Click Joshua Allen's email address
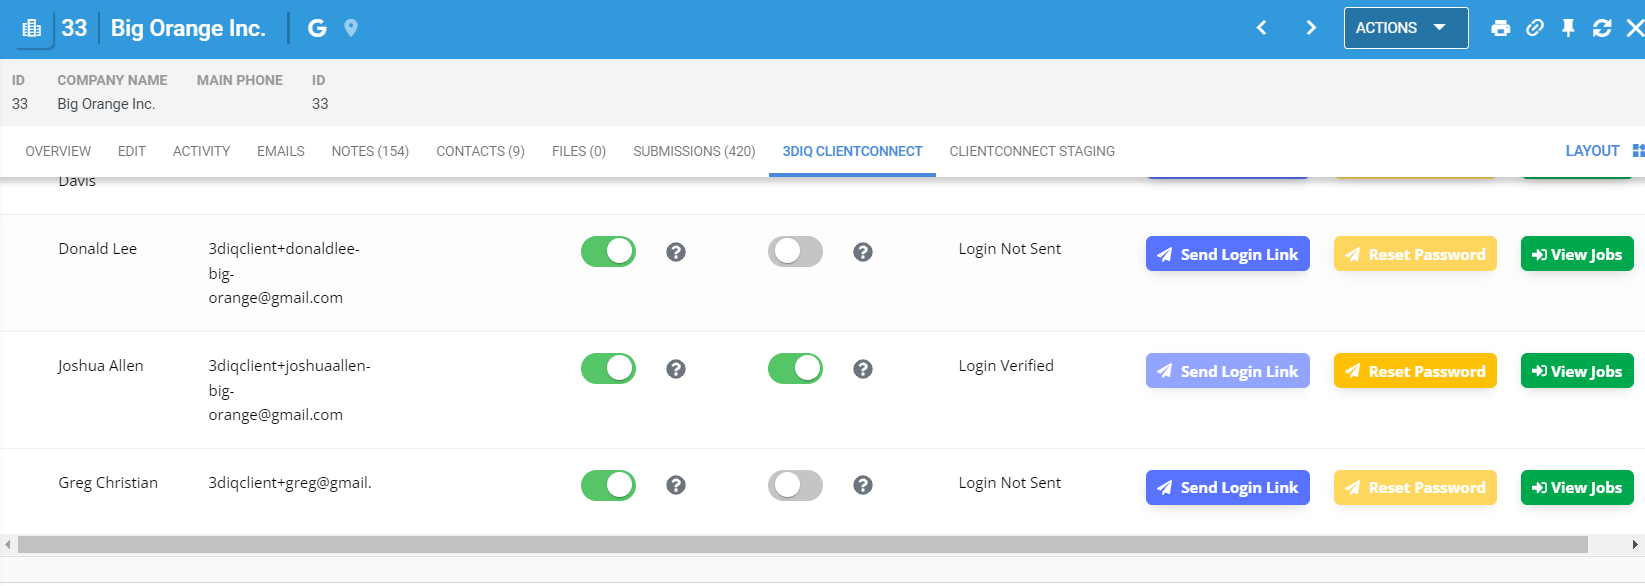The width and height of the screenshot is (1645, 586). pos(289,390)
